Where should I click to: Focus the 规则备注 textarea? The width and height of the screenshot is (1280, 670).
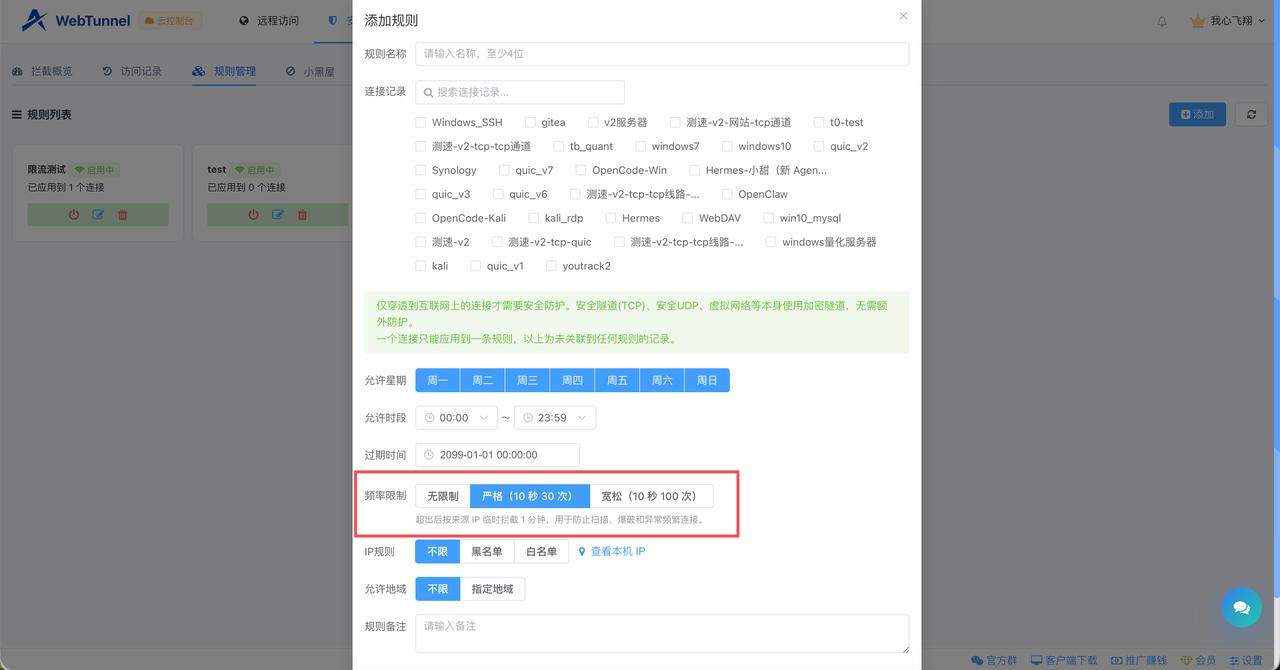[662, 634]
